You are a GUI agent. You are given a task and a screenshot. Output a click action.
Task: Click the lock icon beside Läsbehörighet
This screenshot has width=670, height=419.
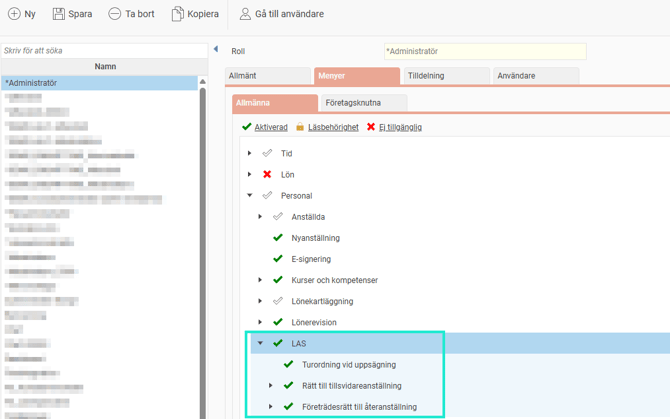tap(300, 127)
